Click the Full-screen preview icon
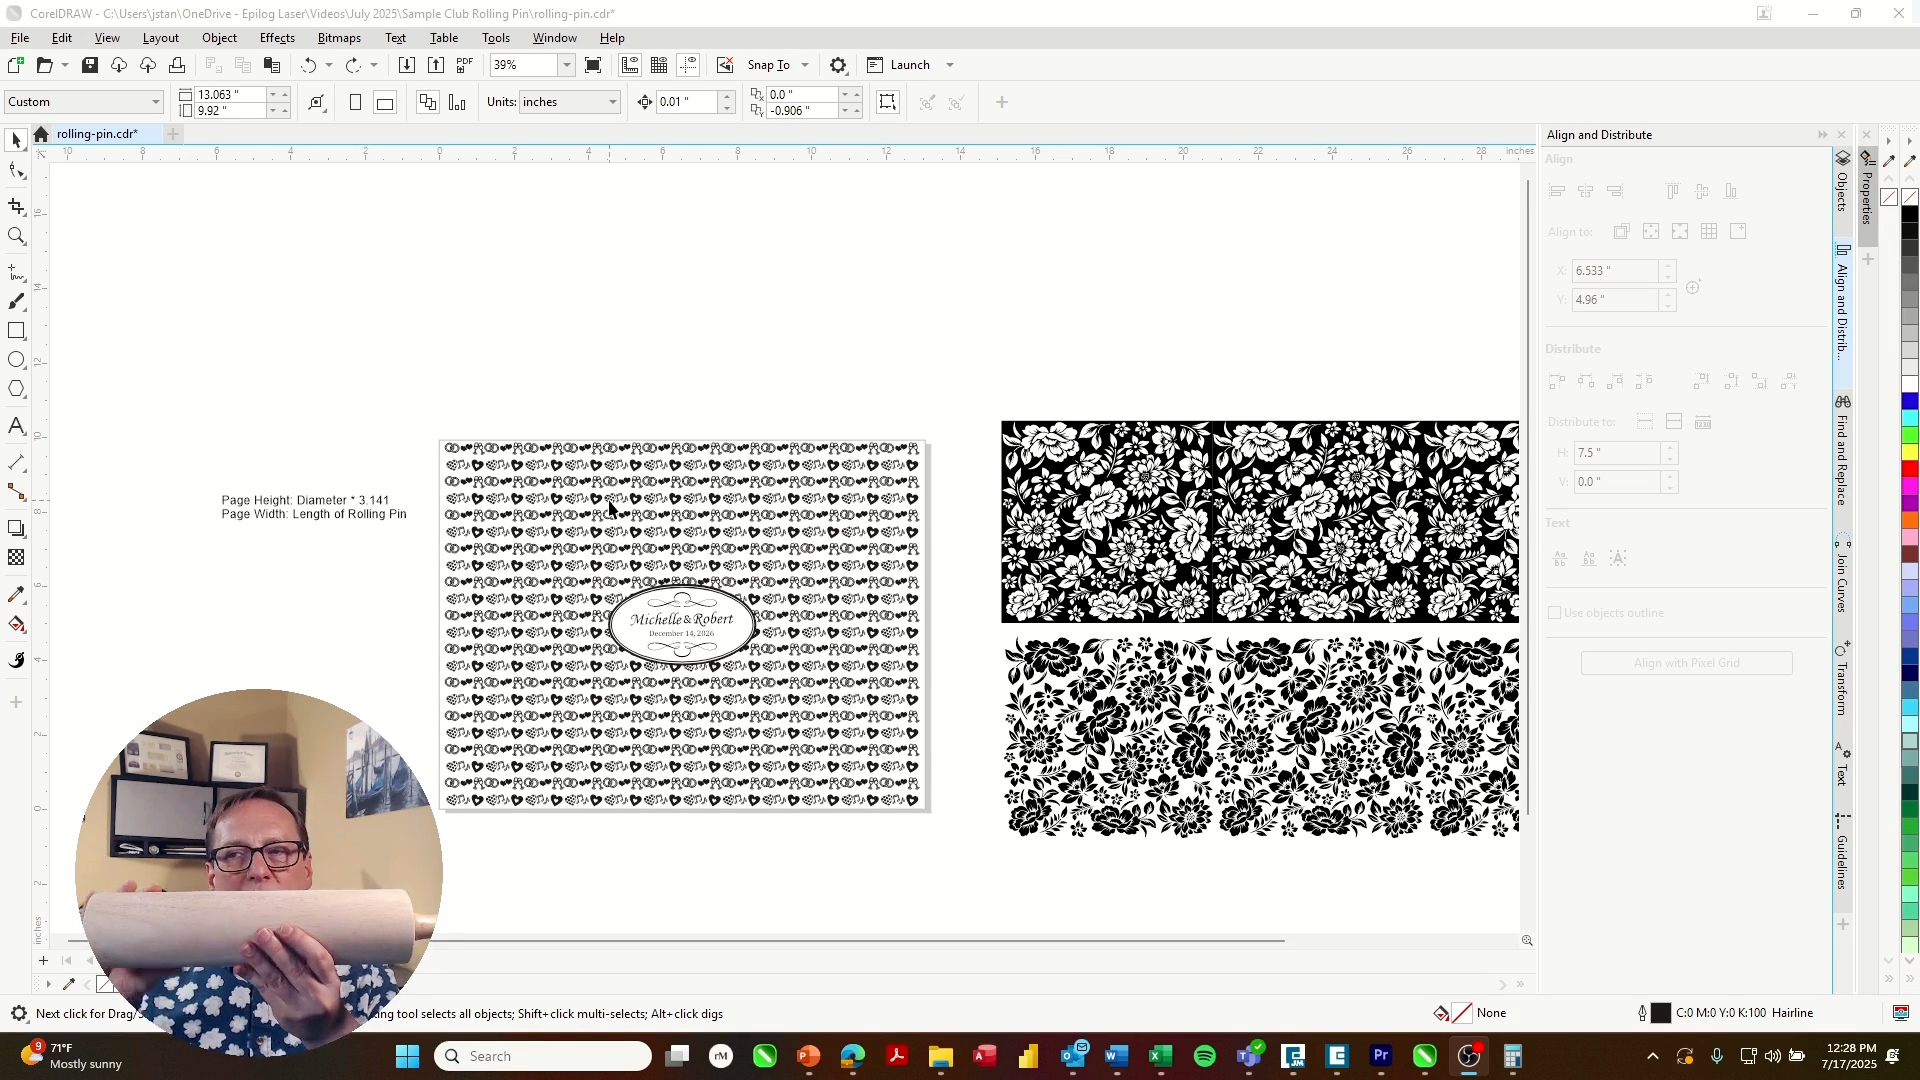The width and height of the screenshot is (1920, 1080). coord(593,65)
